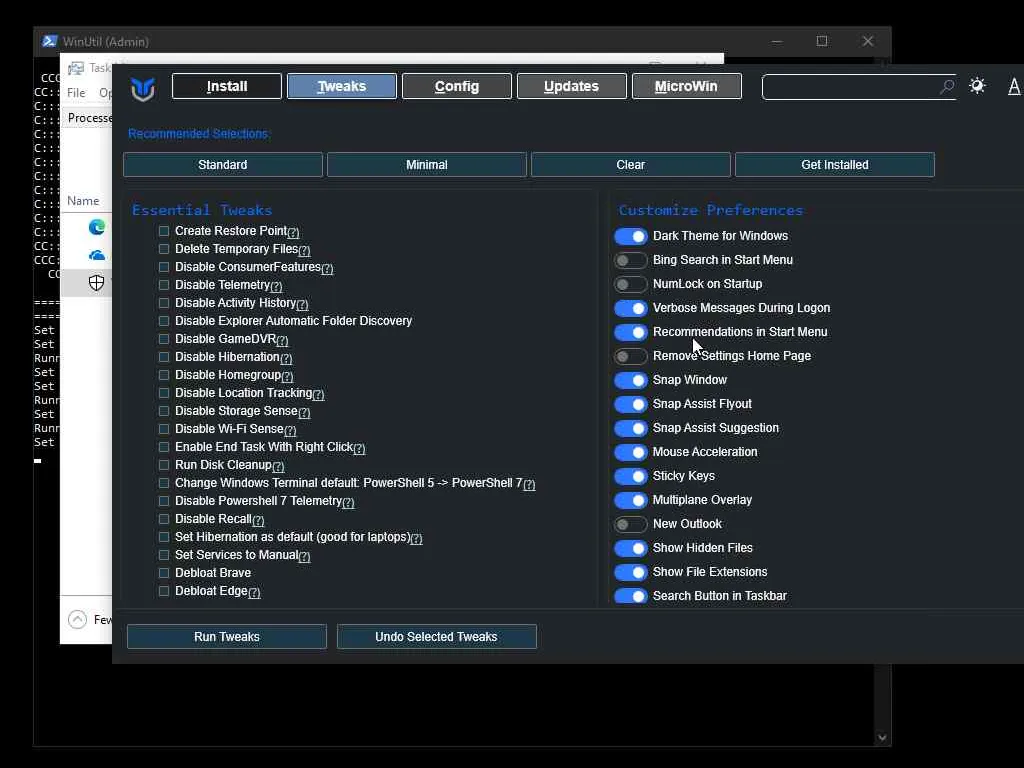Collapse Task Manager with Fewer details chevron
Viewport: 1024px width, 768px height.
[77, 619]
